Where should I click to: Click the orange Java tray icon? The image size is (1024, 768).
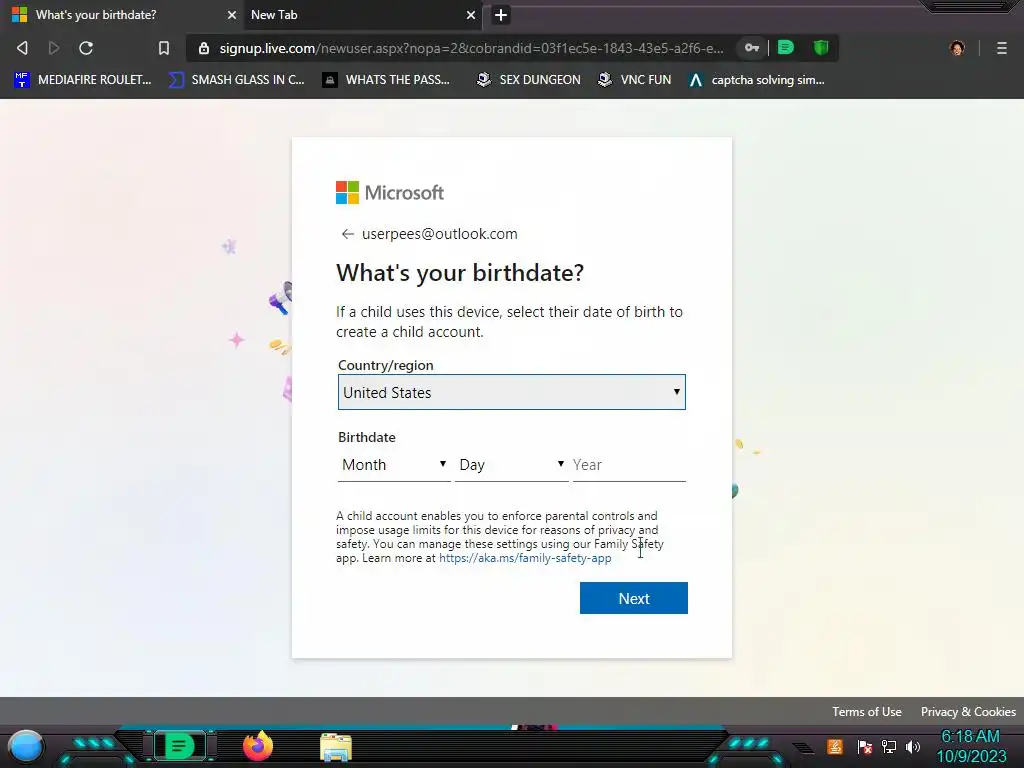(x=835, y=746)
